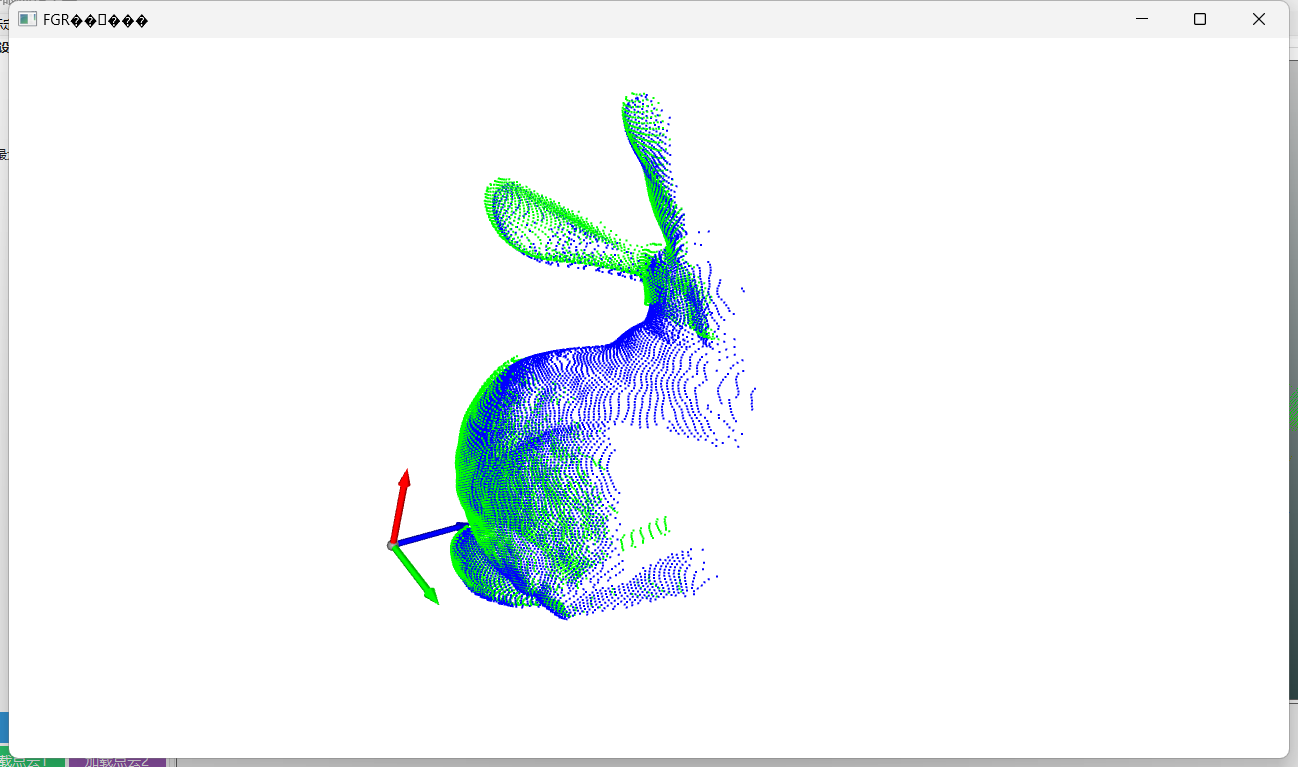Close the FGR viewer window
This screenshot has height=767, width=1298.
[x=1259, y=19]
